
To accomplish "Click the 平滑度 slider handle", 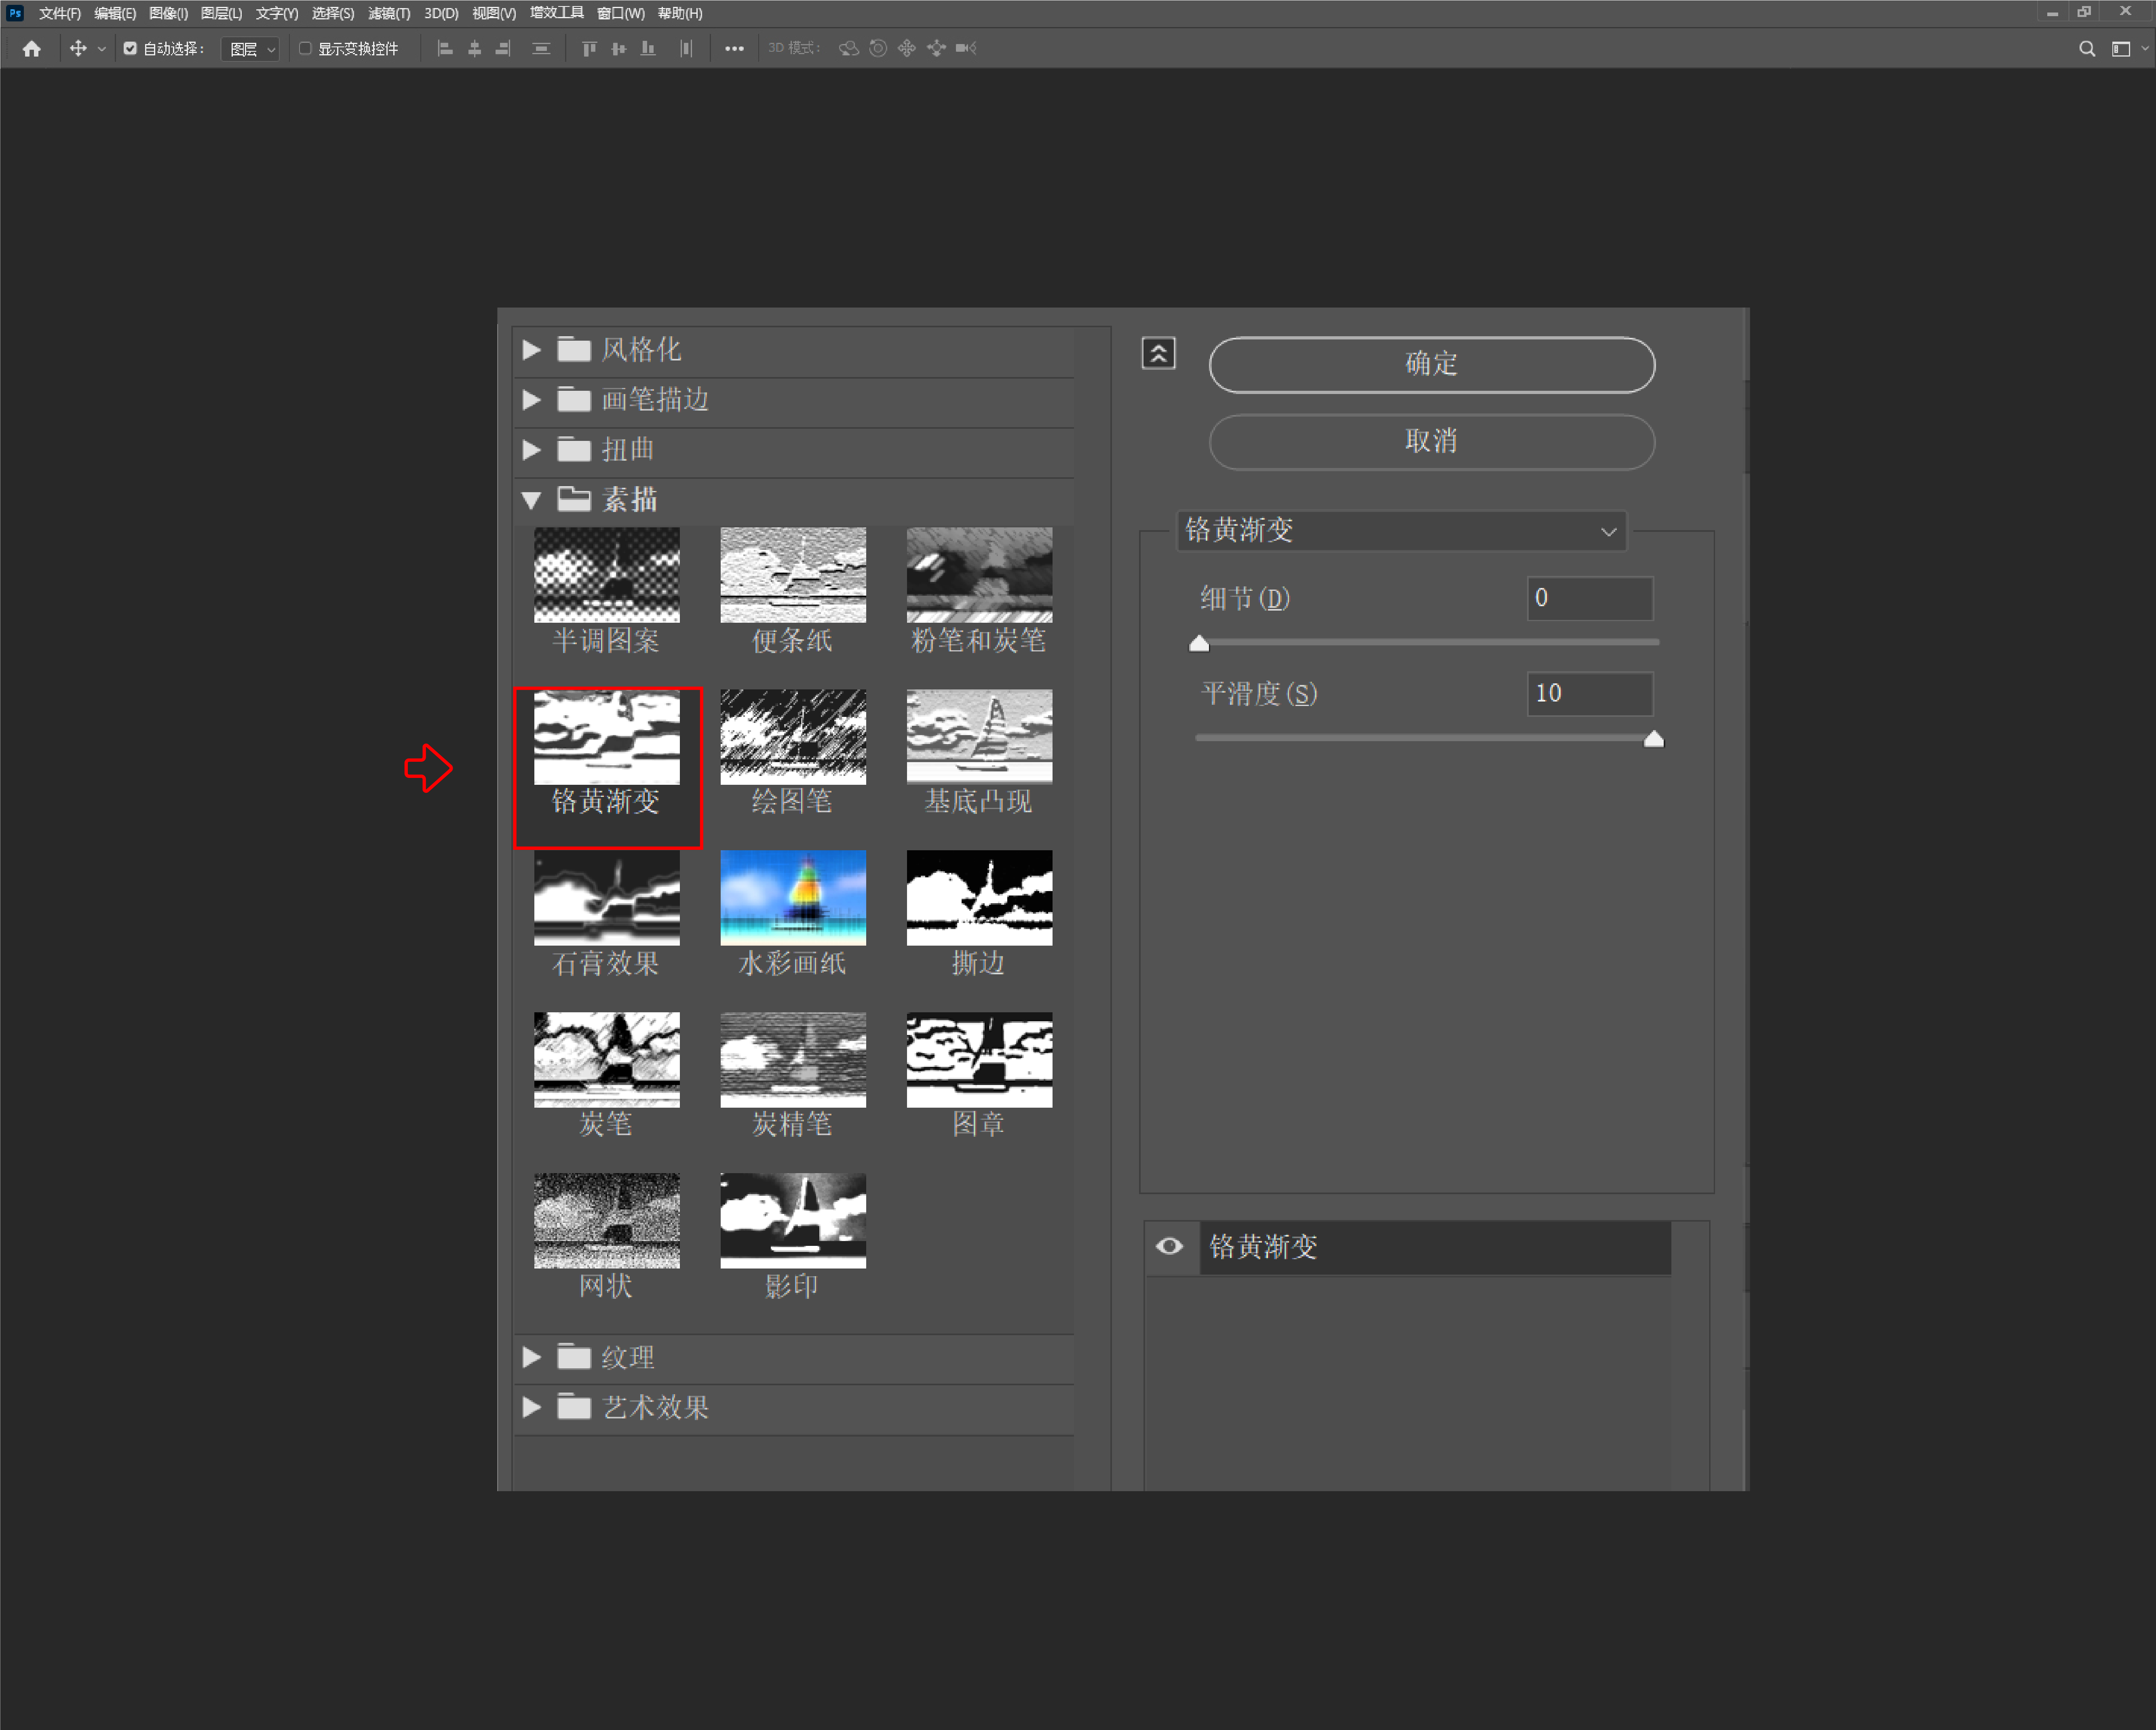I will [x=1653, y=739].
